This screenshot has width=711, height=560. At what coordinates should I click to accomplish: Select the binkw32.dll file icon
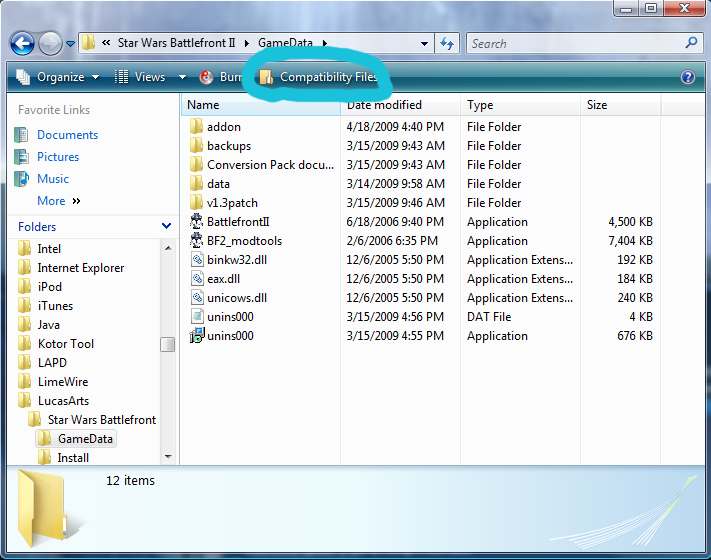click(x=197, y=259)
